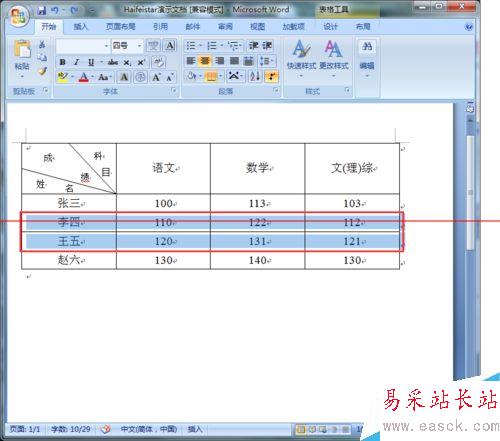The width and height of the screenshot is (500, 441).
Task: Undo the last action
Action: [55, 11]
